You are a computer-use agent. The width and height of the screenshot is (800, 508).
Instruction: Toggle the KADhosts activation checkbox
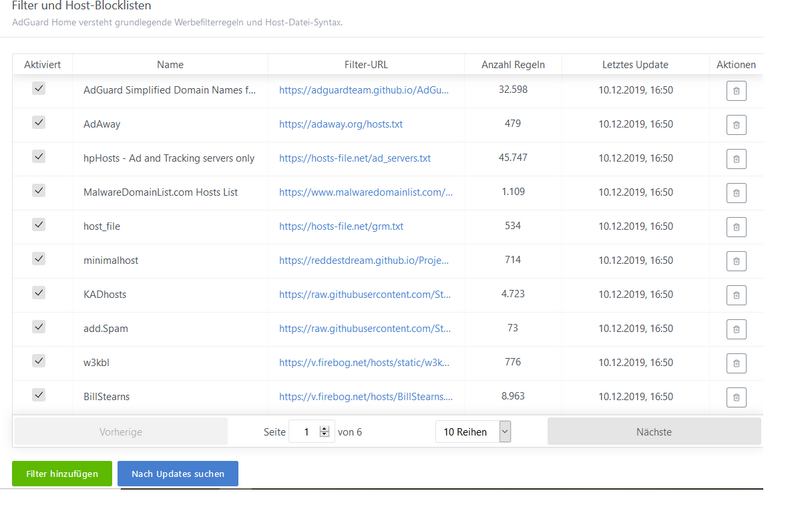pyautogui.click(x=39, y=292)
